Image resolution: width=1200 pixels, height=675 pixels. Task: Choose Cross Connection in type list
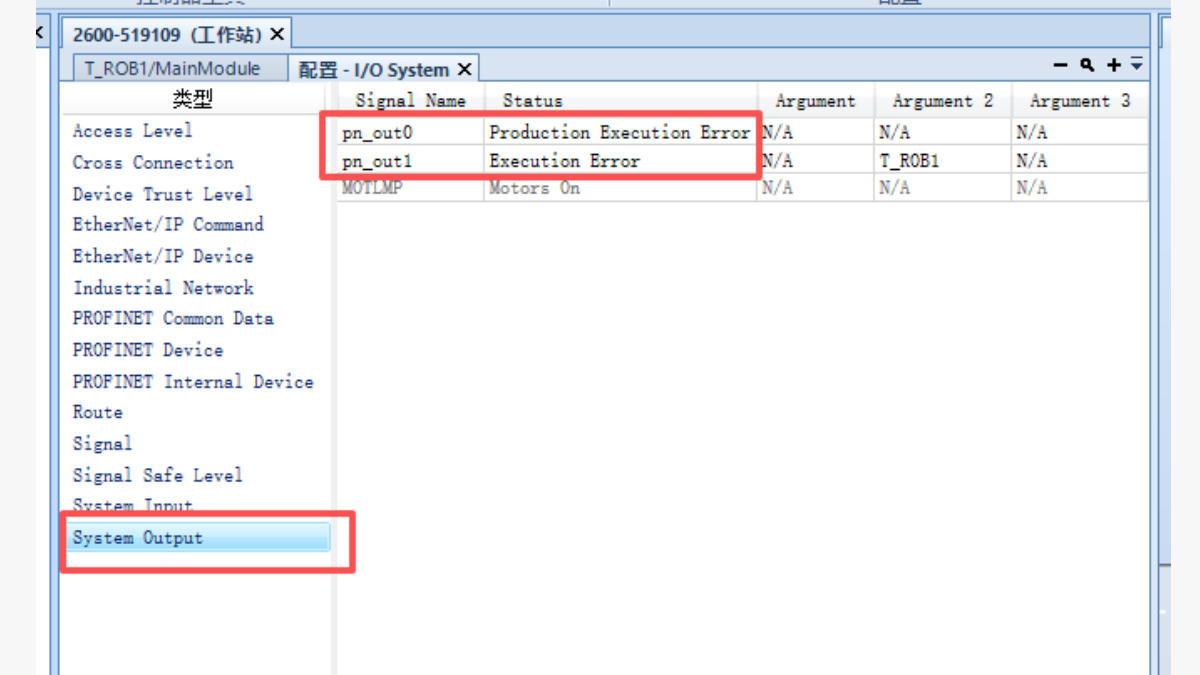click(x=153, y=163)
